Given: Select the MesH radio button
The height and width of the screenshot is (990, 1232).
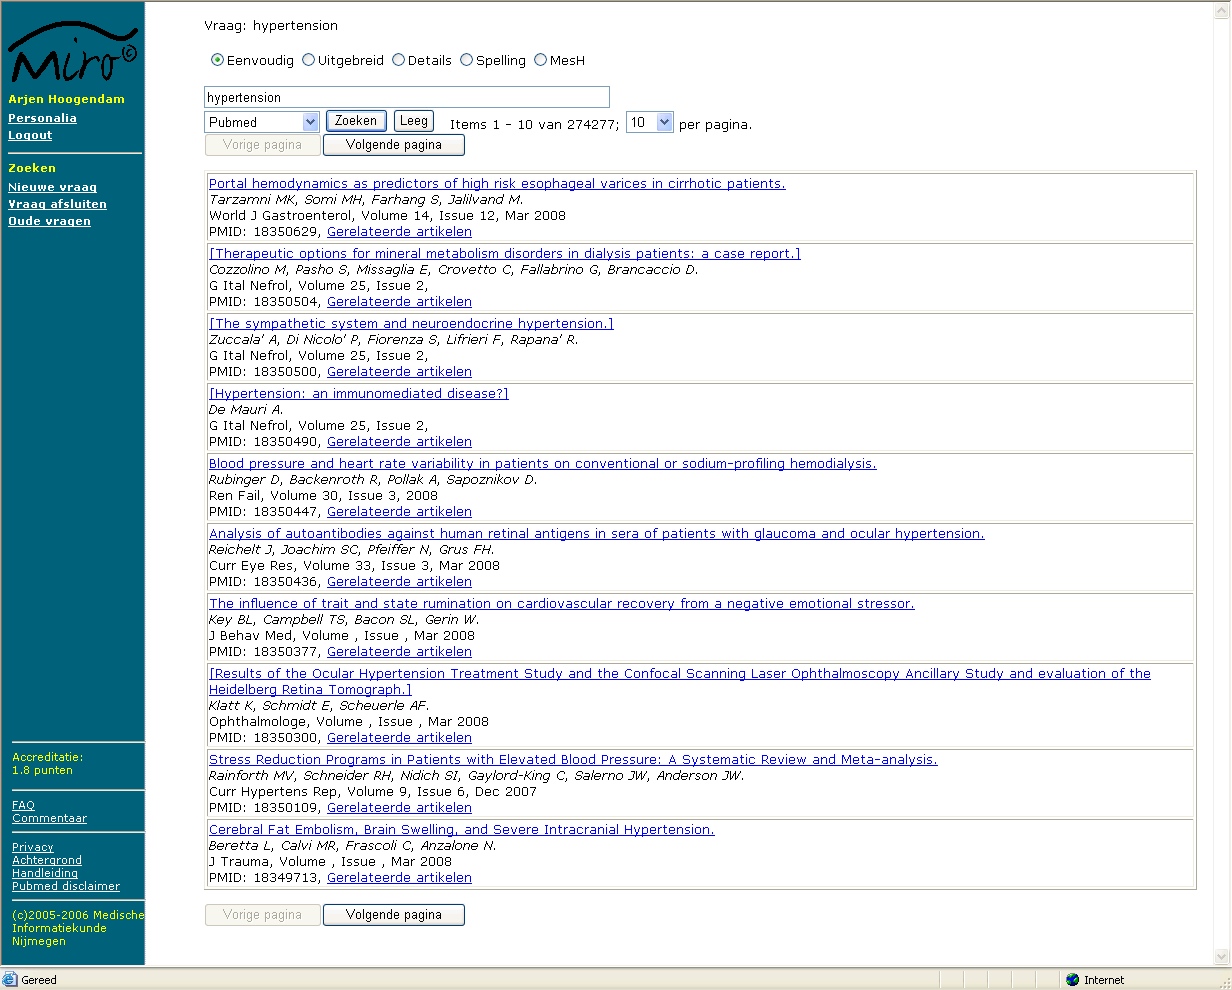Looking at the screenshot, I should point(540,60).
